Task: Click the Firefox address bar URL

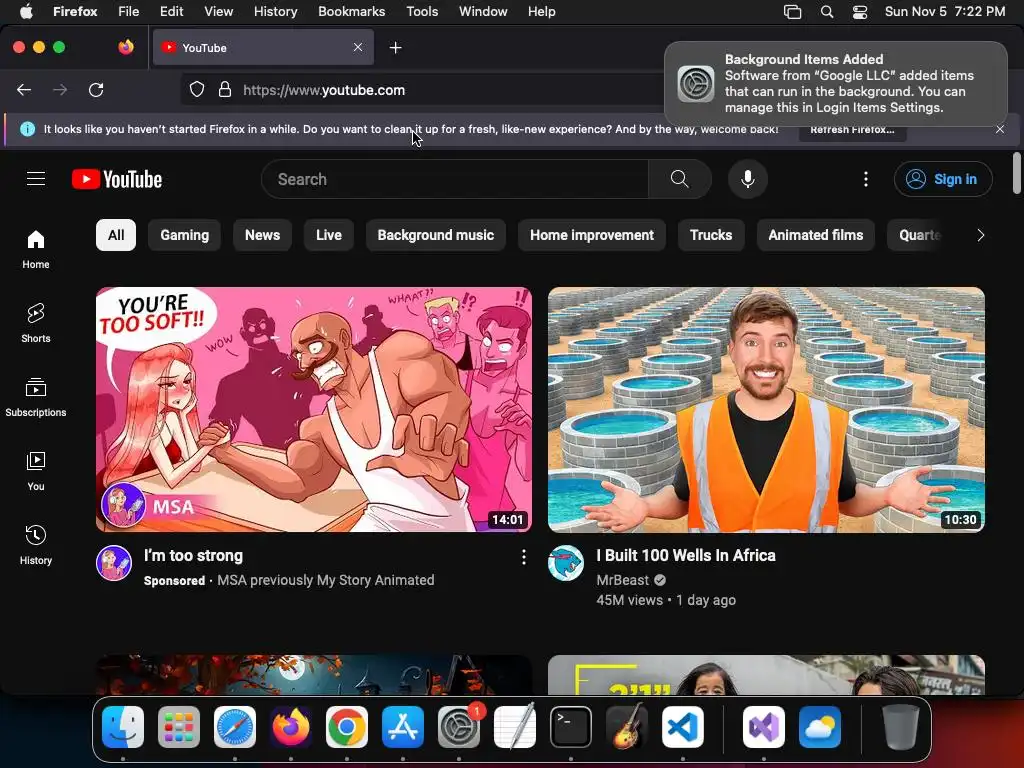Action: 324,90
